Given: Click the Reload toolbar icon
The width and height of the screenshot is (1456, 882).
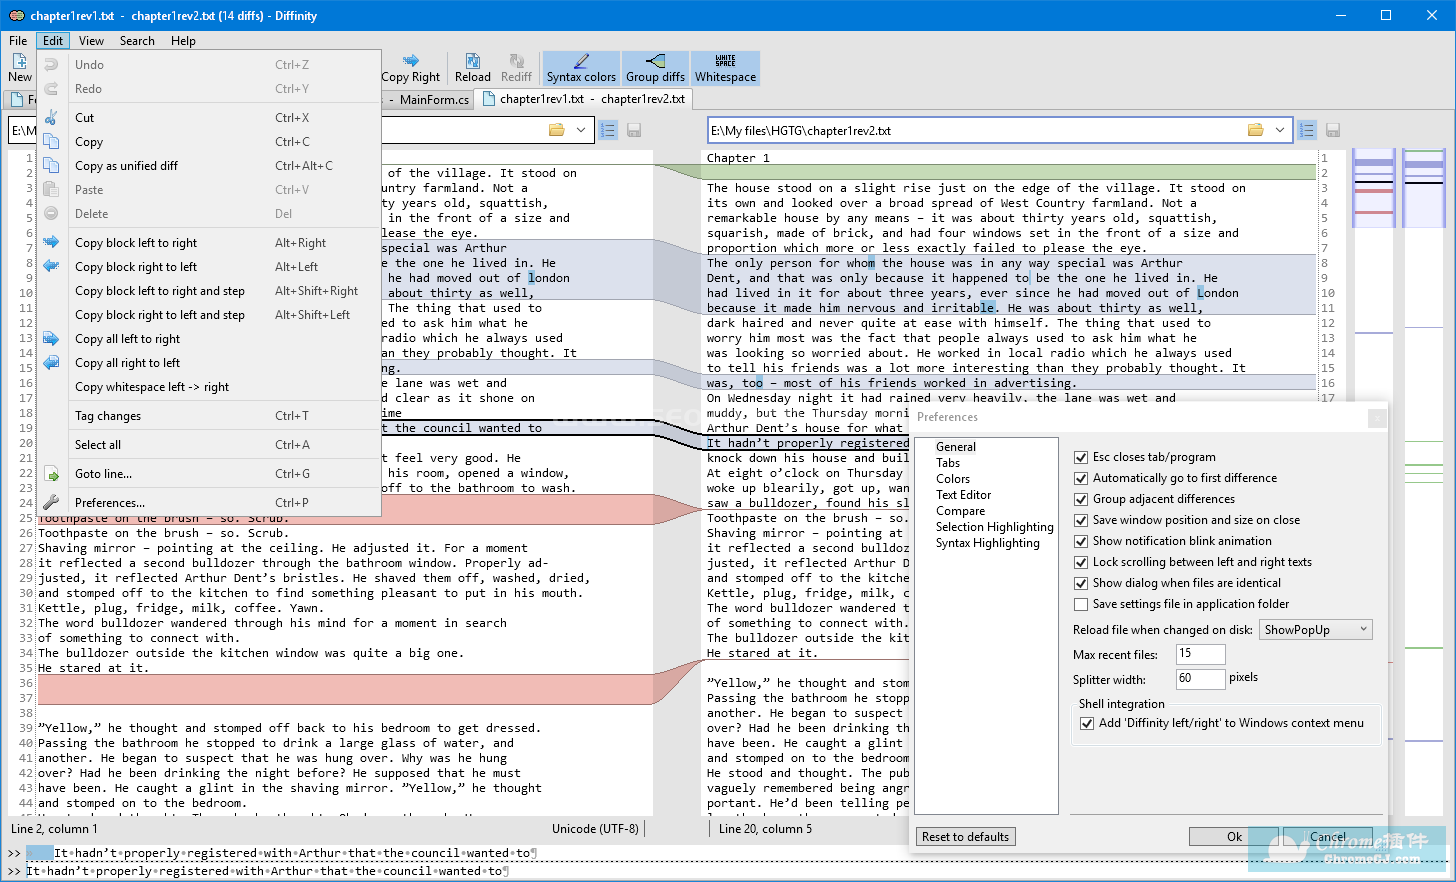Looking at the screenshot, I should point(472,68).
